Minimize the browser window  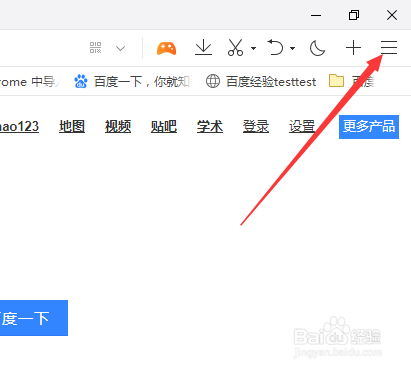[316, 15]
